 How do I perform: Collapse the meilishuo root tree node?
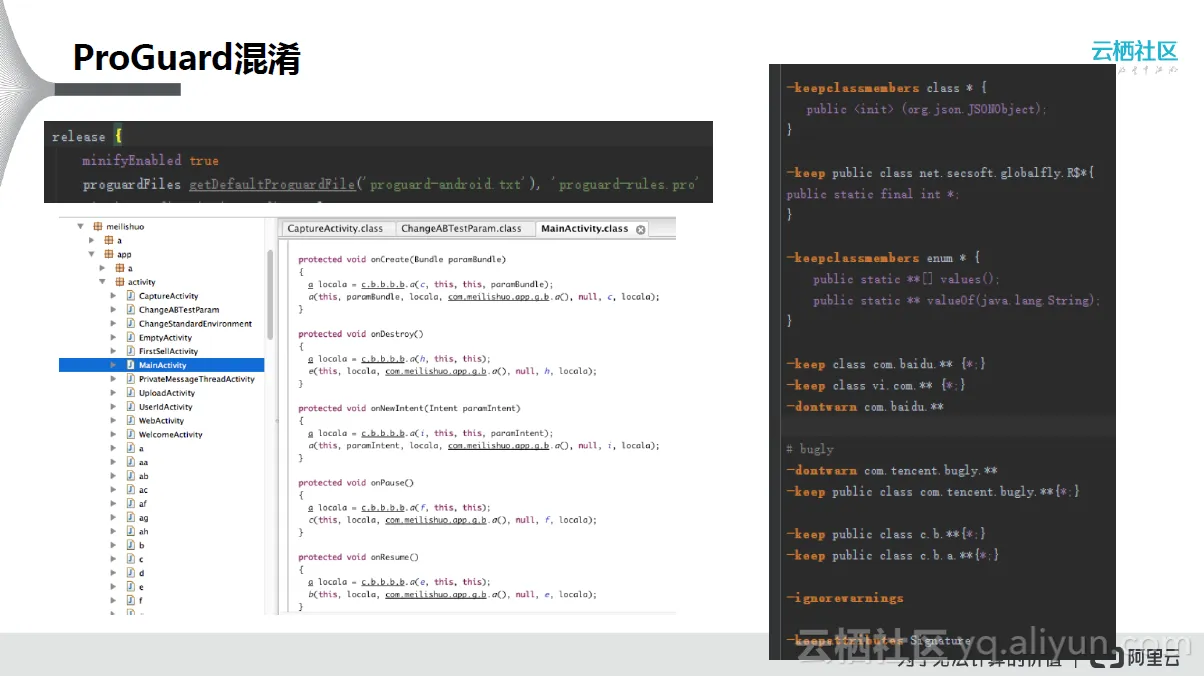click(79, 227)
